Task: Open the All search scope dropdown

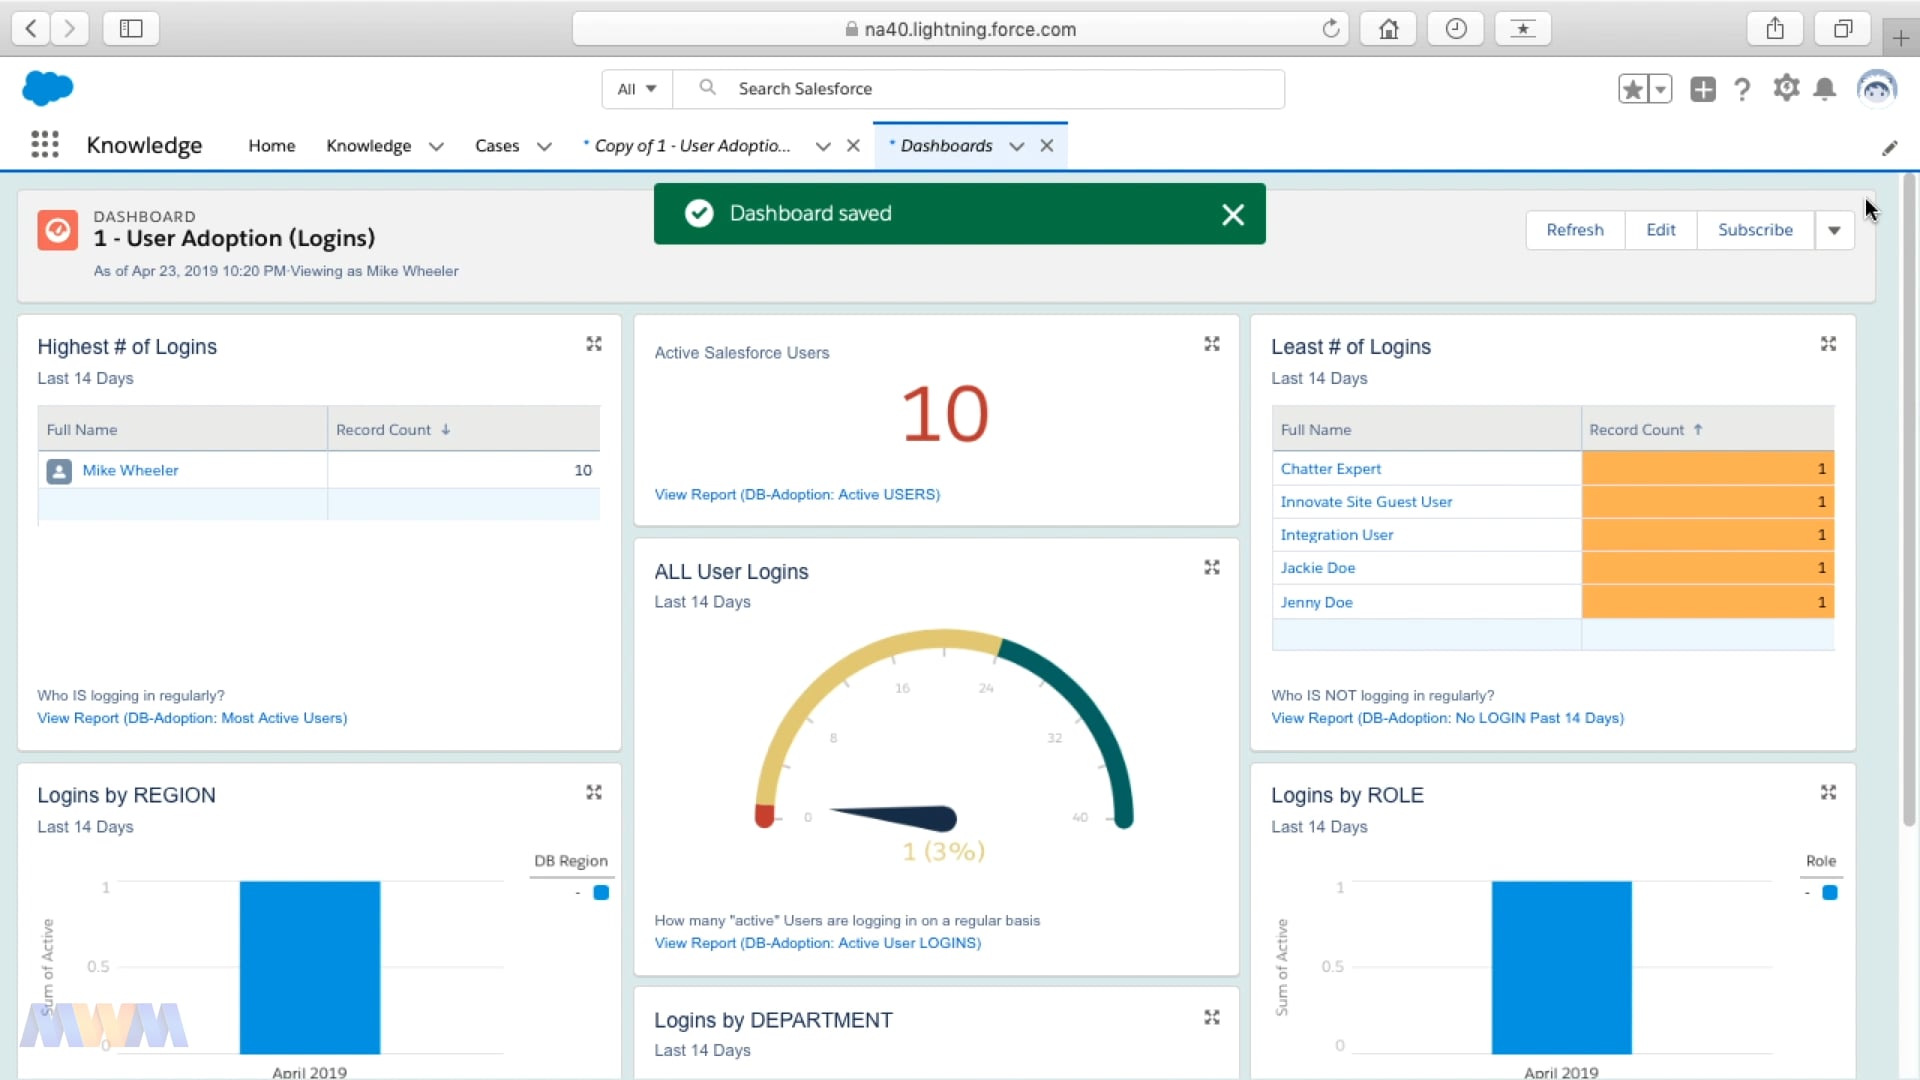Action: click(637, 89)
